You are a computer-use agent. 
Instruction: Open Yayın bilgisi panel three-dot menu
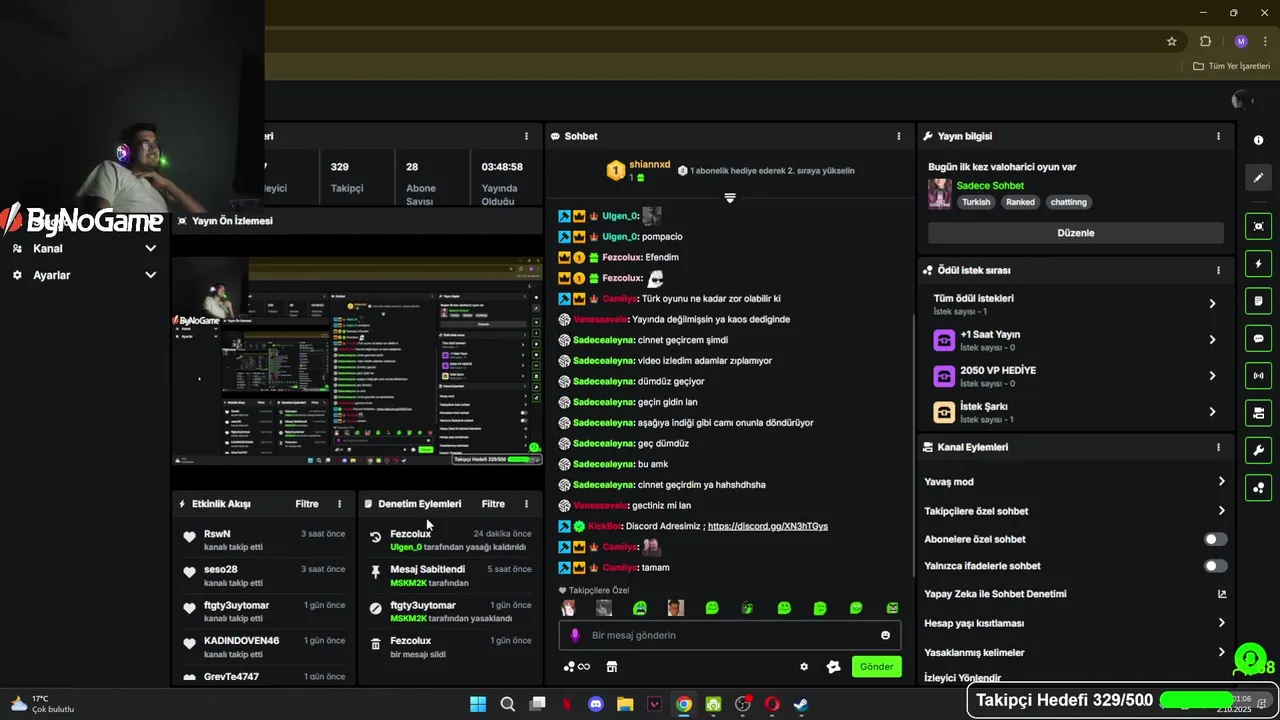click(1218, 136)
